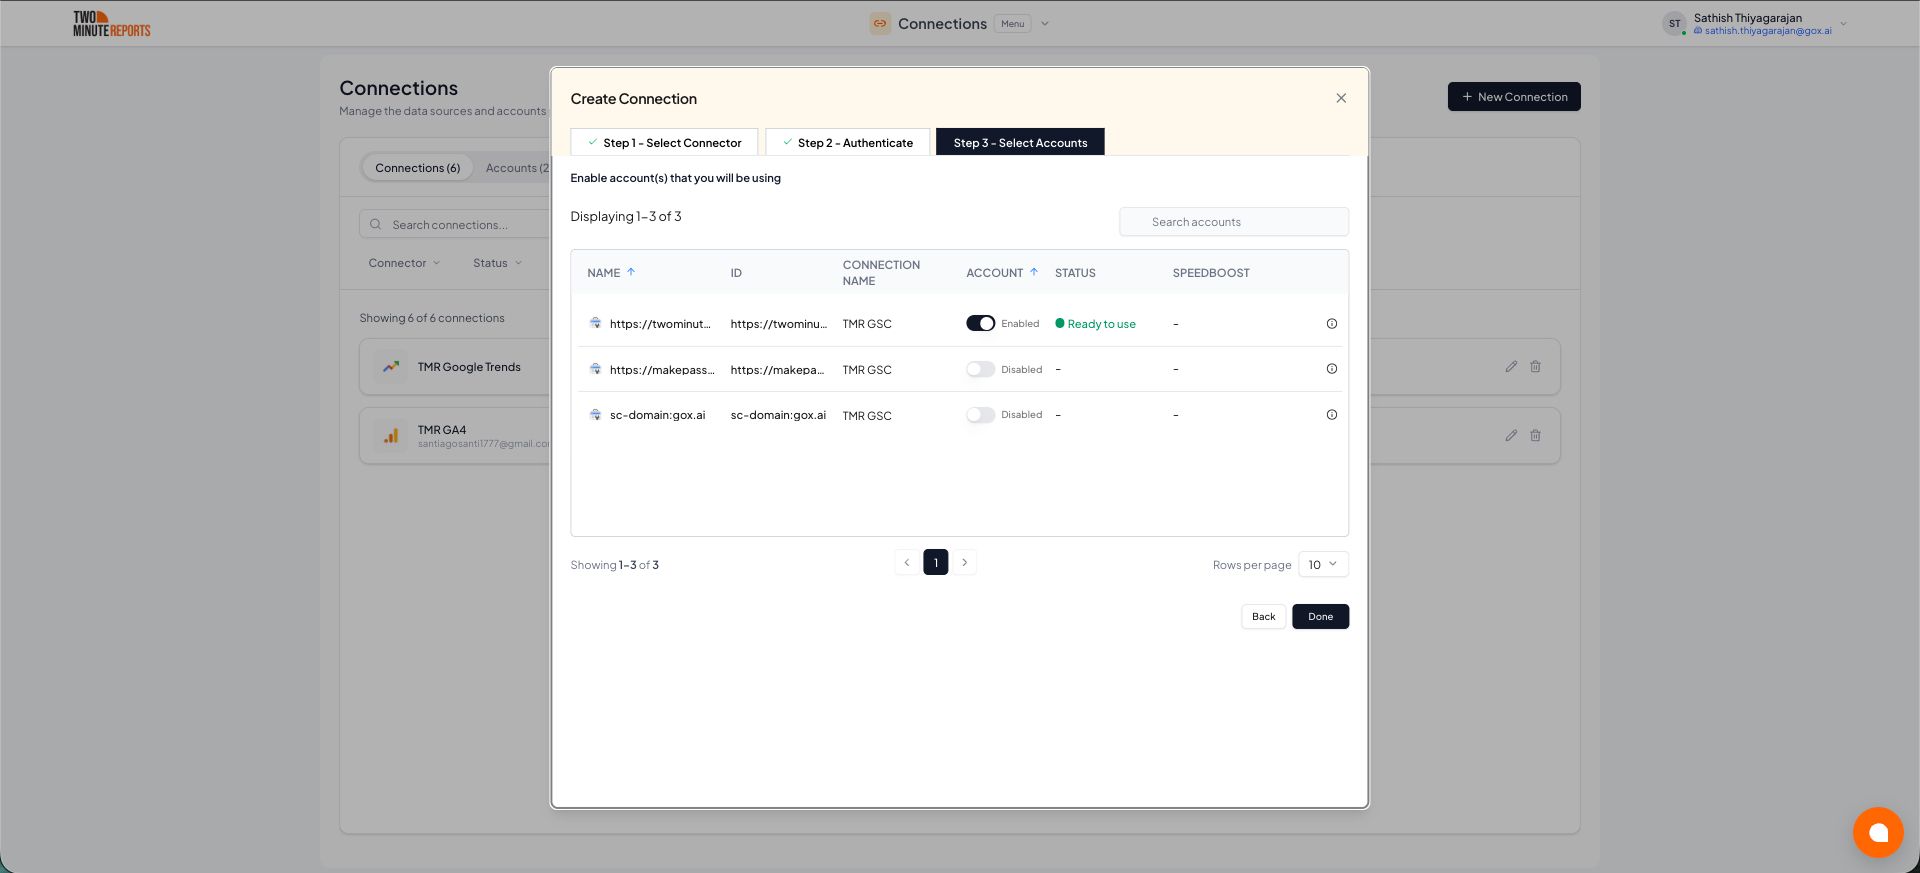Sort table by the NAME column header
Screen dimensions: 1920x873
[x=604, y=273]
